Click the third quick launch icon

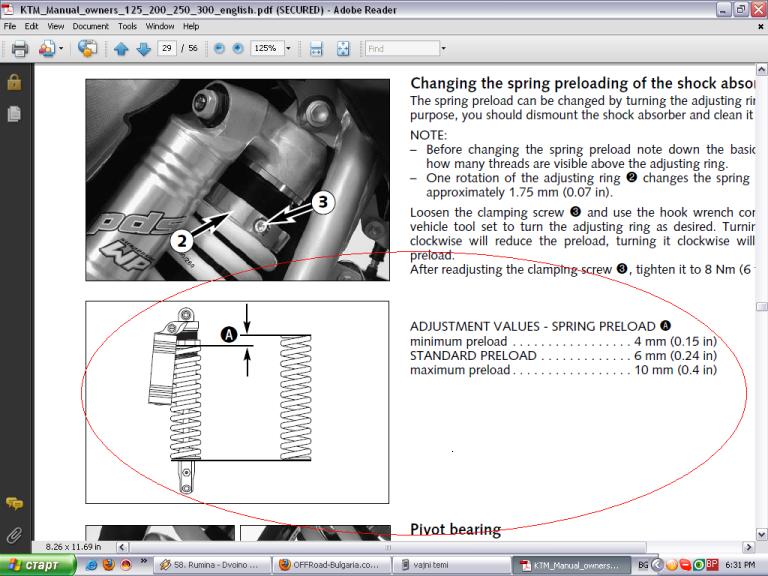point(126,565)
